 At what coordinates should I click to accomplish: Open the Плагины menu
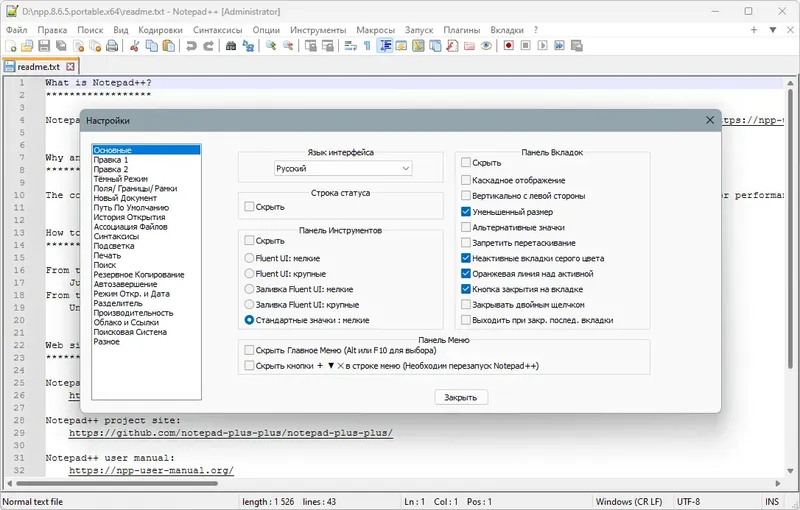(461, 30)
